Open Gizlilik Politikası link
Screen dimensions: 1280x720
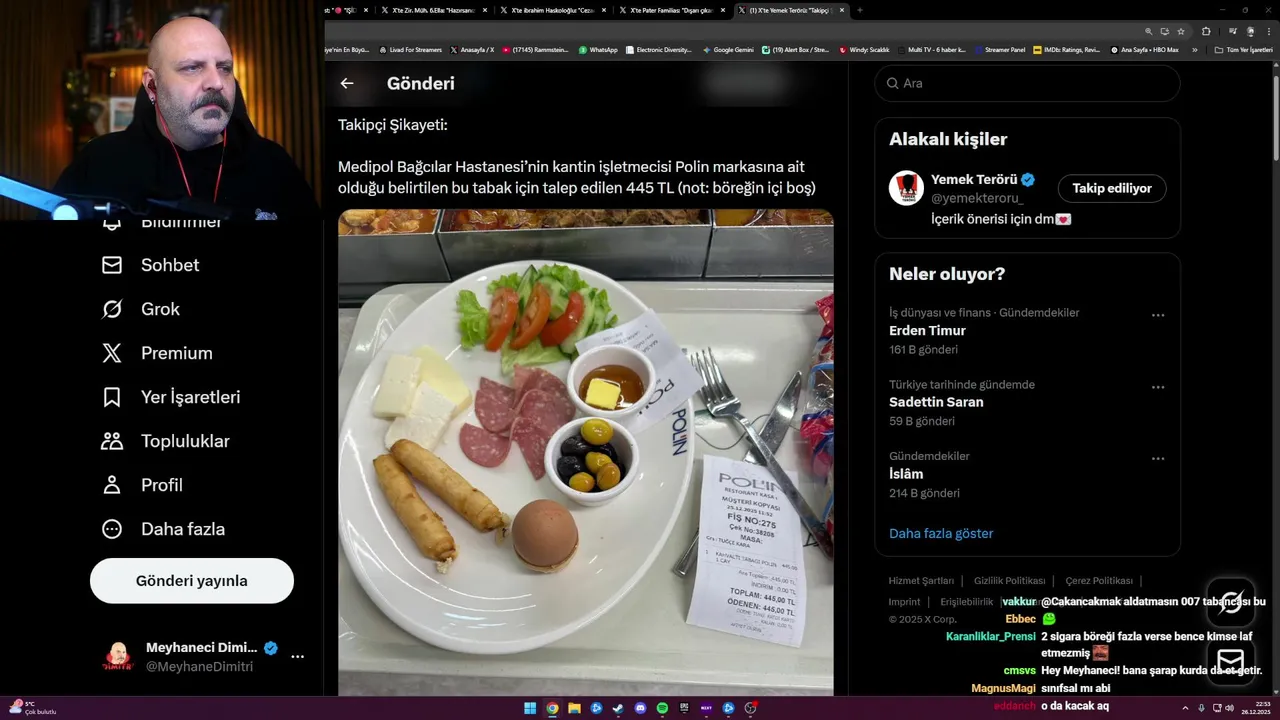point(1009,581)
